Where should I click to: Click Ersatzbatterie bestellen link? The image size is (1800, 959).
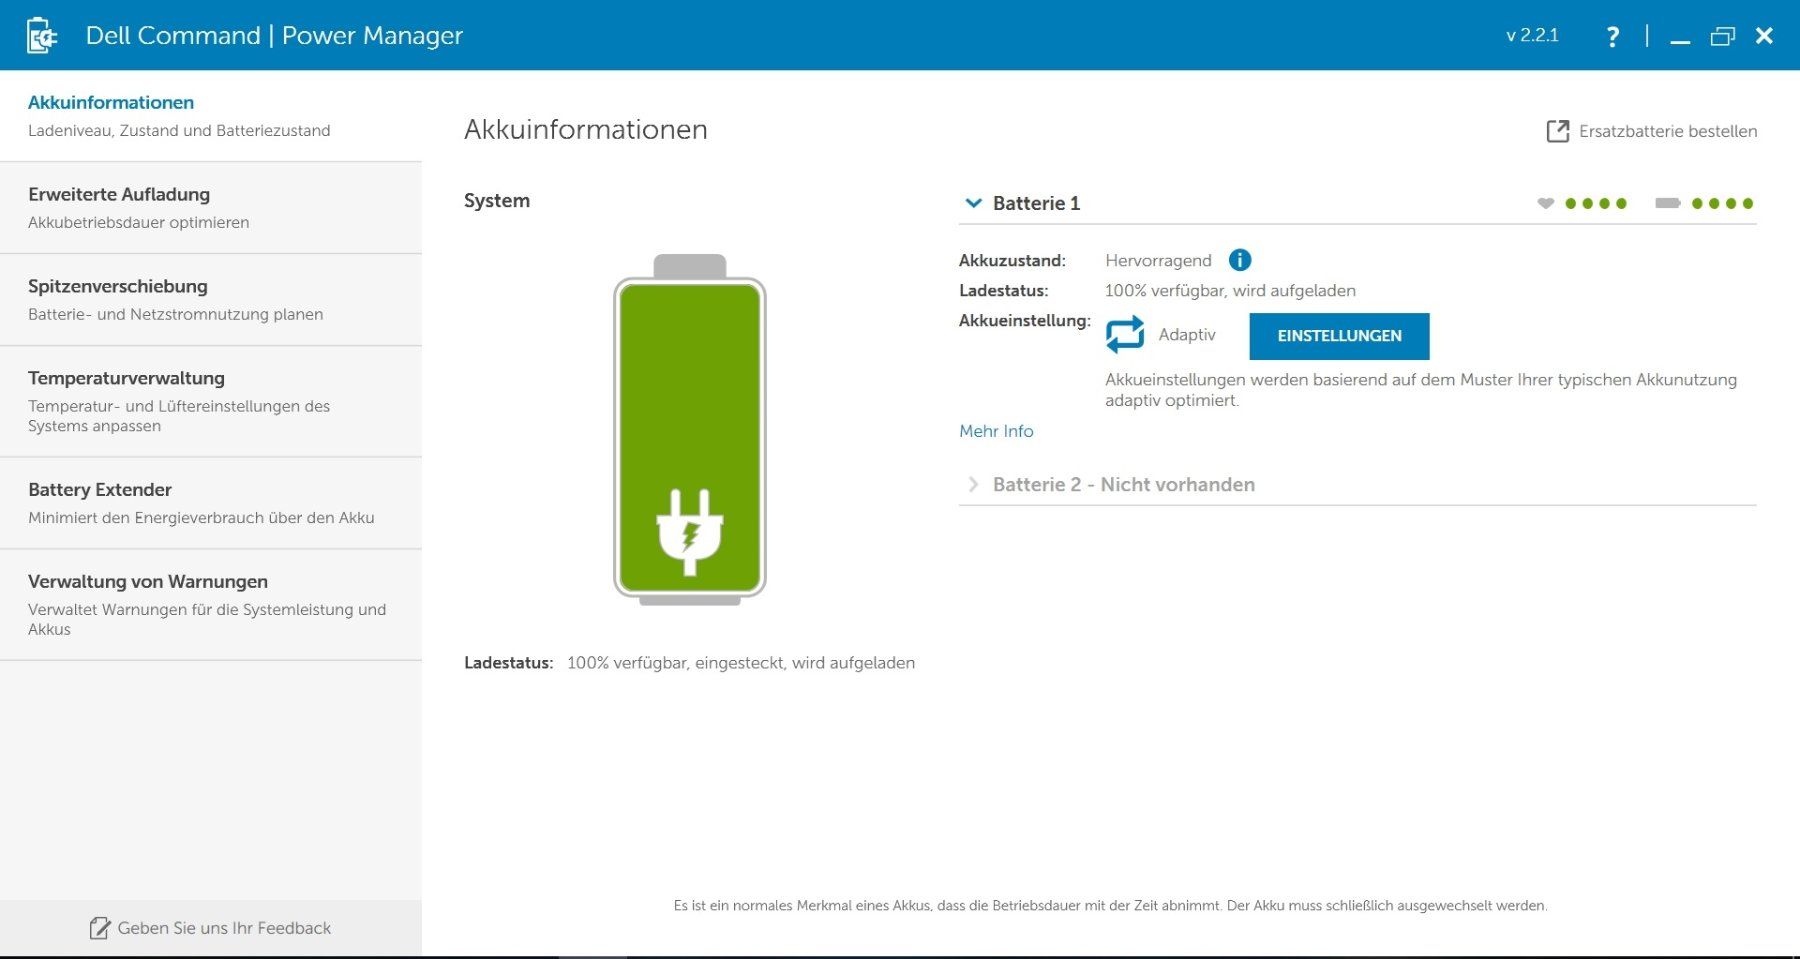[1667, 131]
